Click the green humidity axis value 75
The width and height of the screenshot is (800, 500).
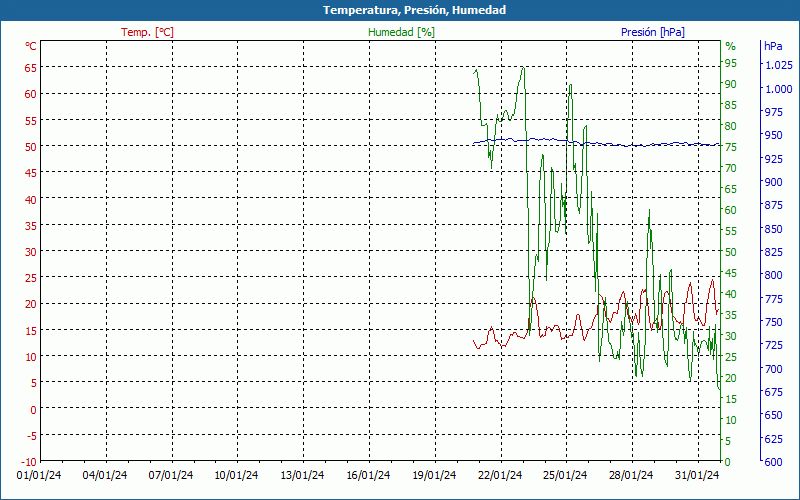tap(731, 147)
